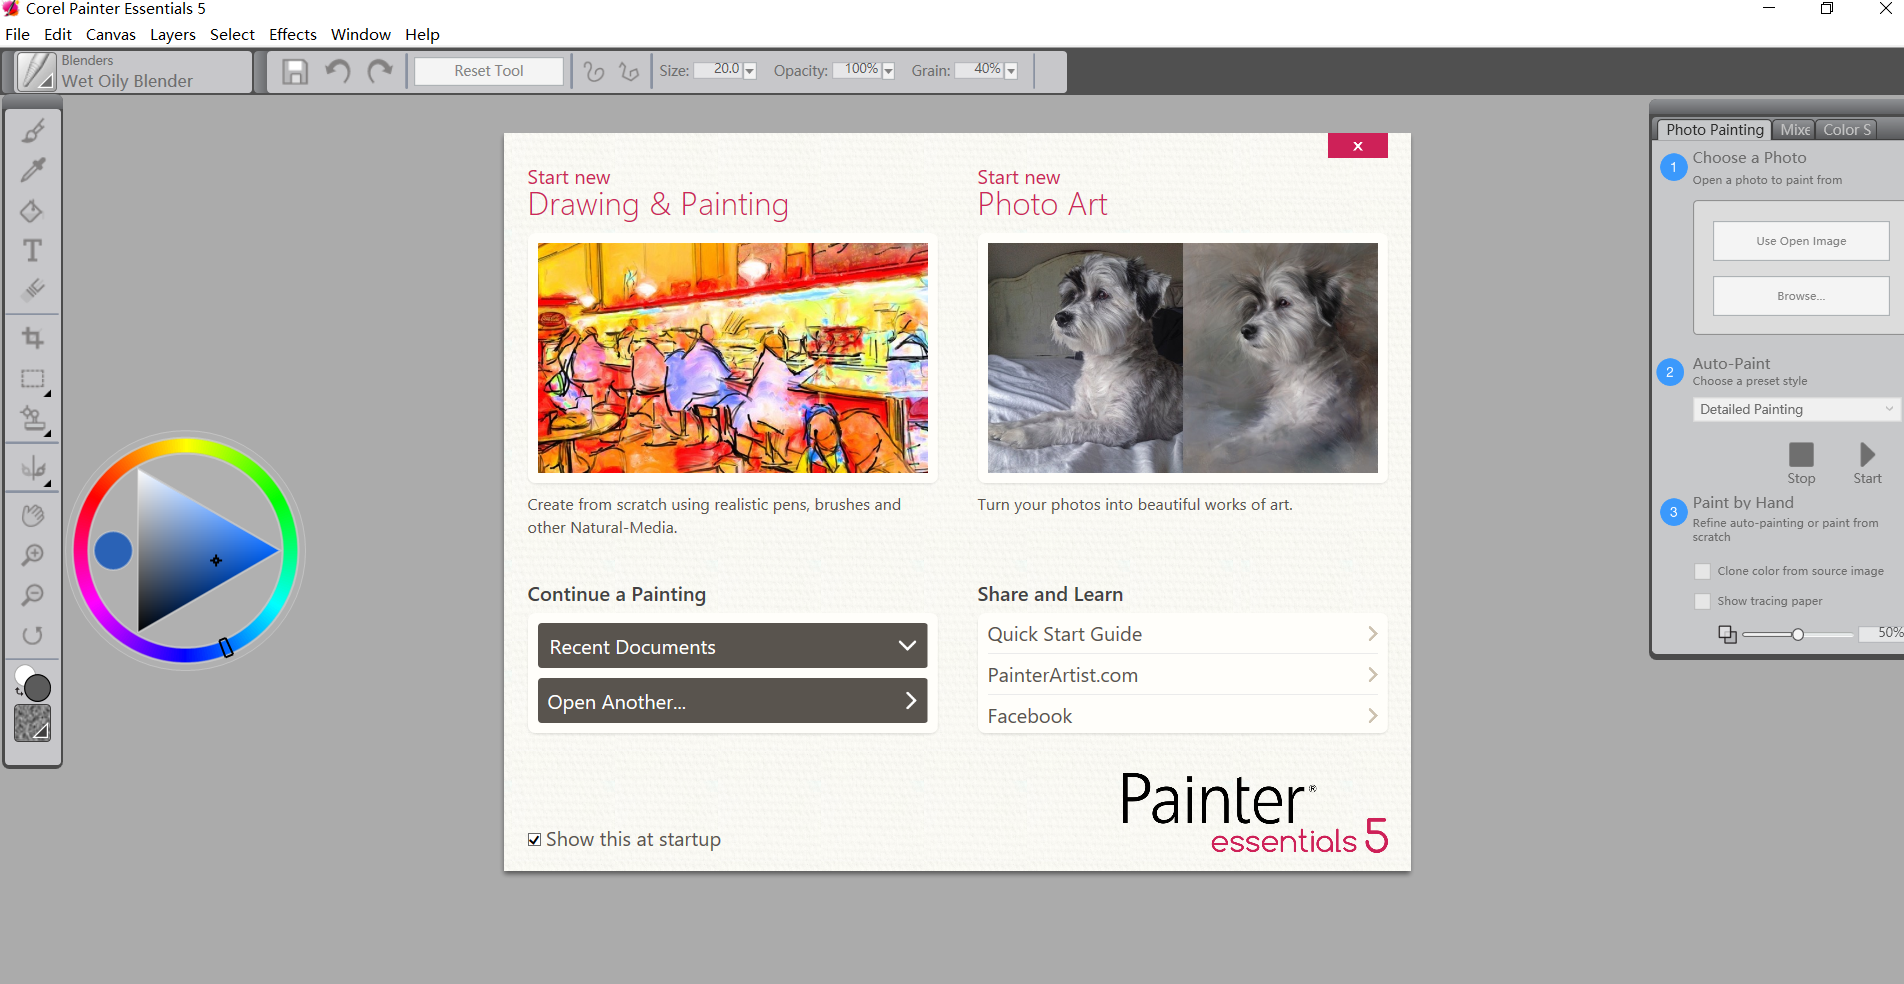
Task: Switch to the Mixer tab
Action: point(1794,130)
